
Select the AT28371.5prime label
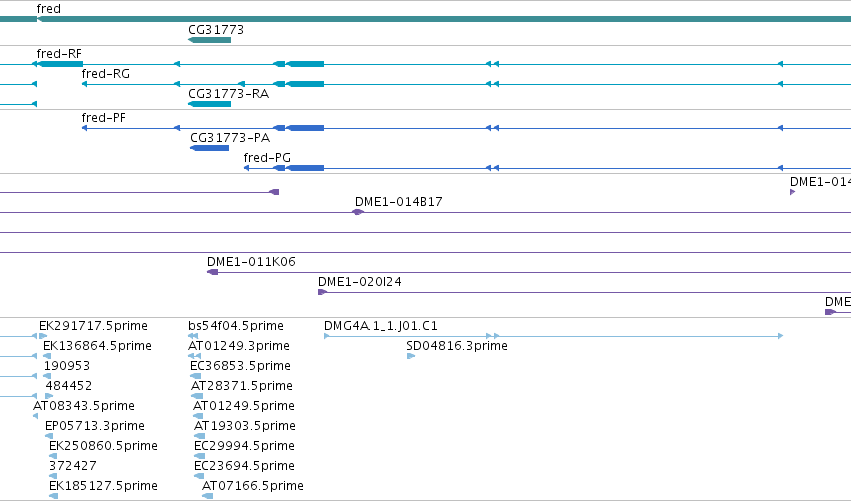coord(242,386)
